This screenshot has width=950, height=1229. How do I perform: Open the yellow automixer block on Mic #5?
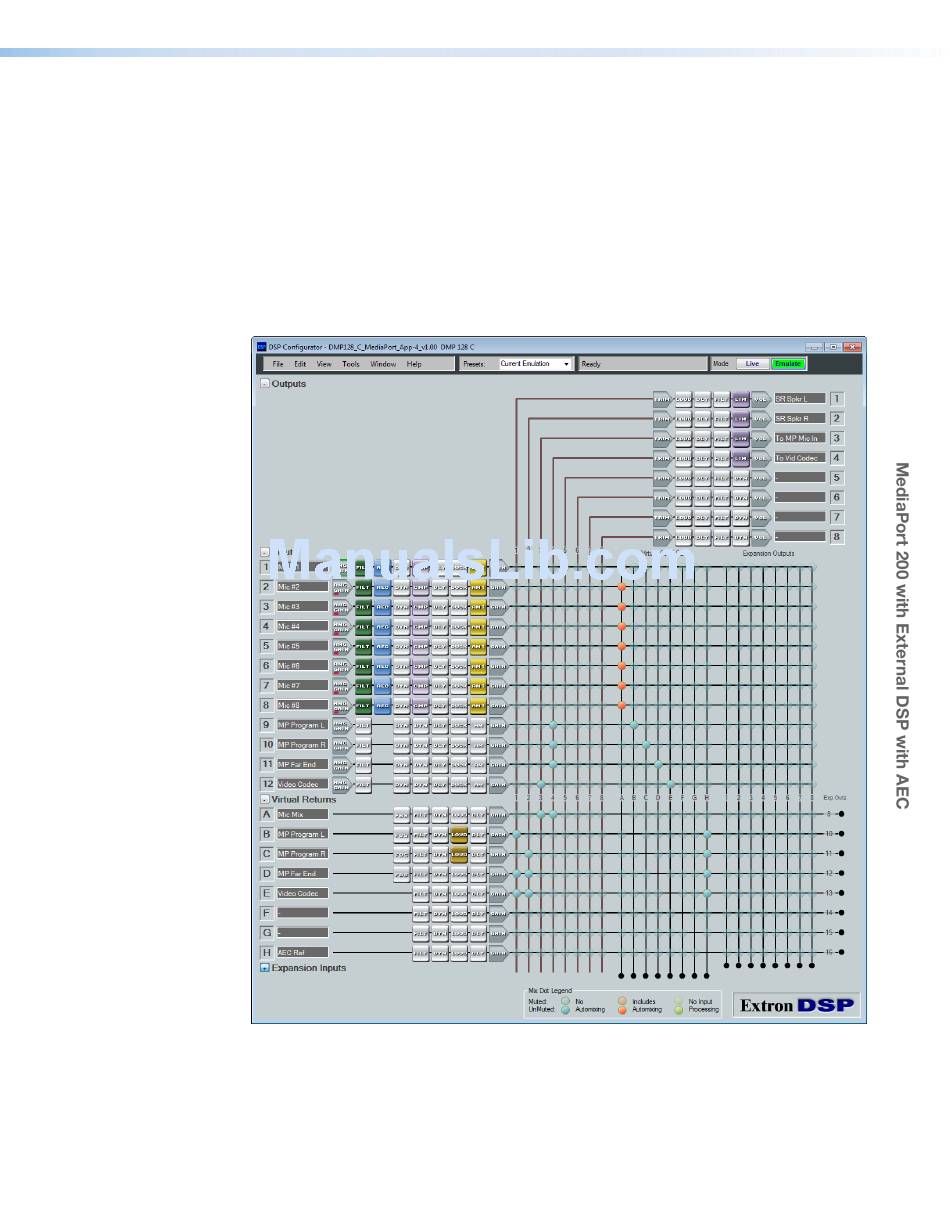(478, 646)
